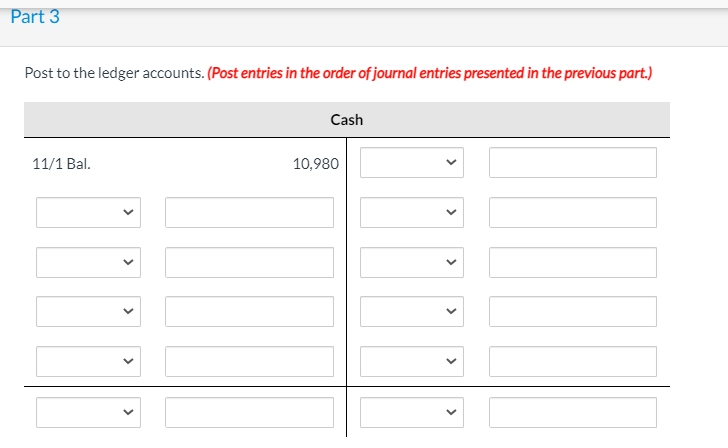This screenshot has width=728, height=448.
Task: Click the credit amount field beside 10,980
Action: pyautogui.click(x=572, y=163)
